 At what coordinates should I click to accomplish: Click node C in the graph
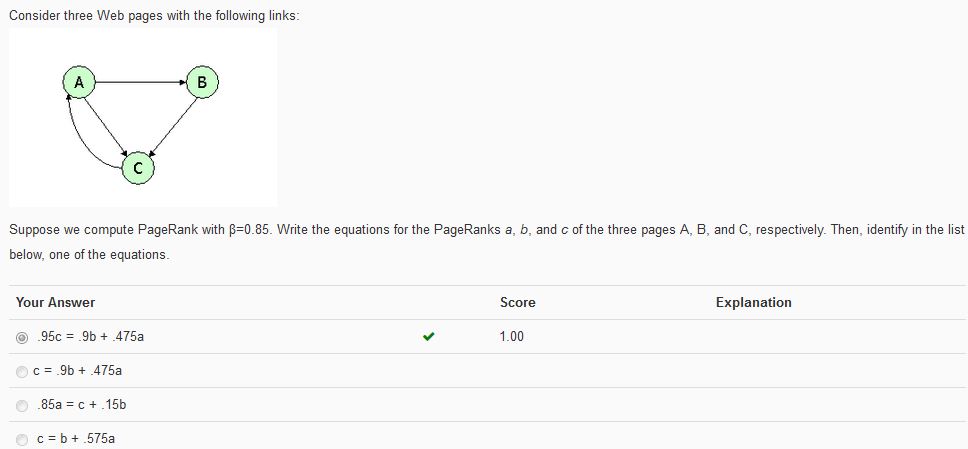coord(138,168)
